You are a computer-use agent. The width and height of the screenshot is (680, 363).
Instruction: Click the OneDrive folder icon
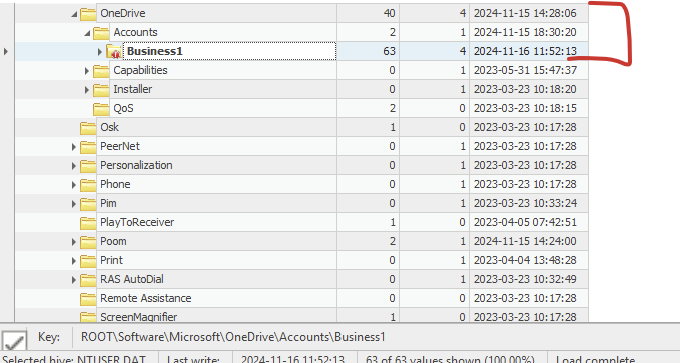88,13
